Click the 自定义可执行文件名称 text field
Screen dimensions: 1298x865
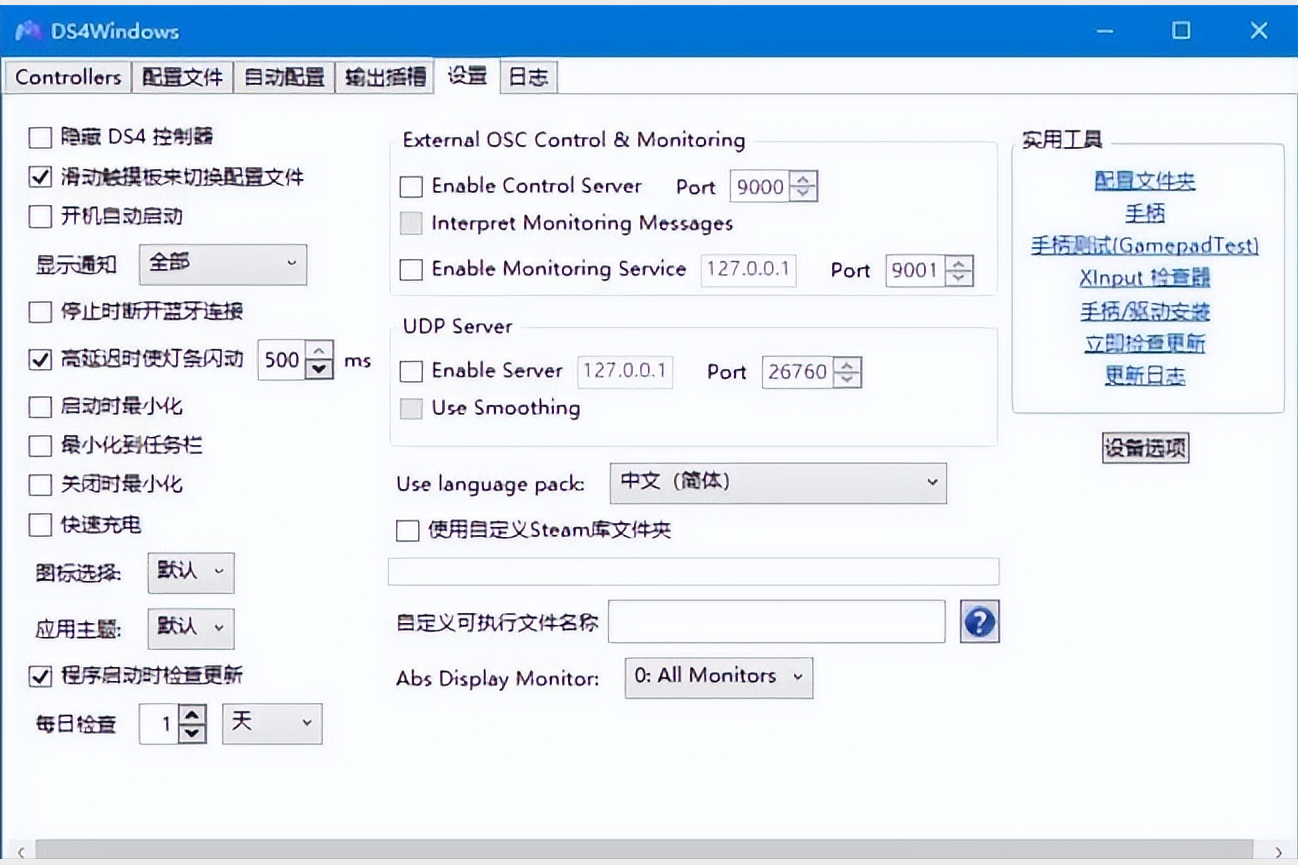(776, 622)
